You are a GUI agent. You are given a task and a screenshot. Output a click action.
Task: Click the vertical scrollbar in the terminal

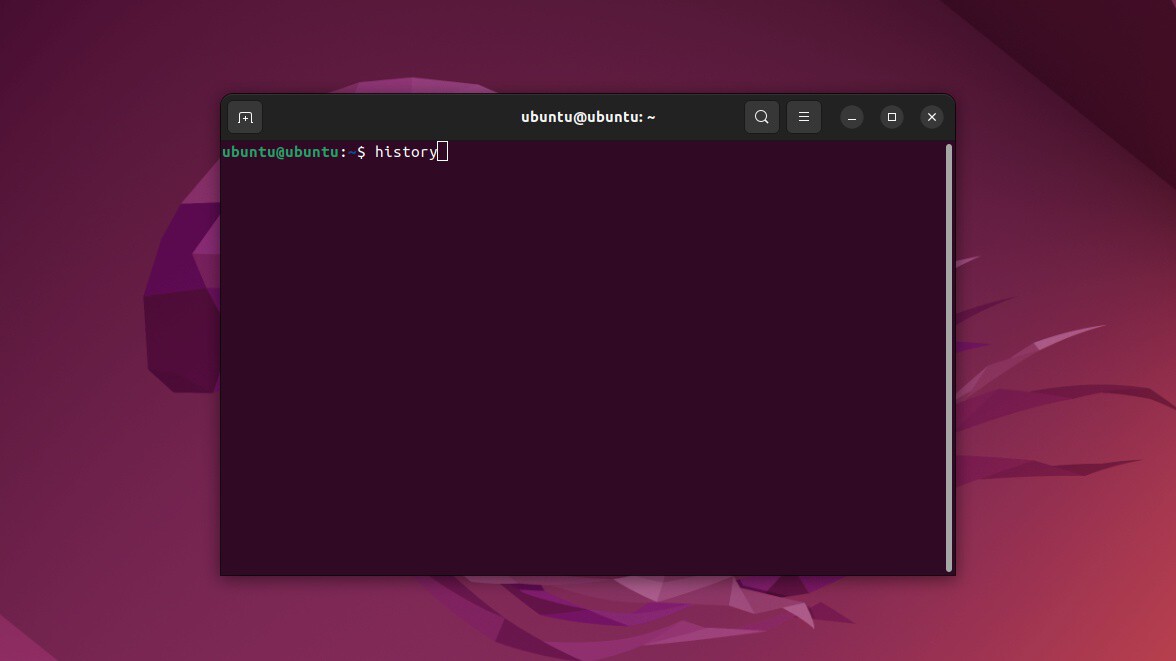coord(949,358)
